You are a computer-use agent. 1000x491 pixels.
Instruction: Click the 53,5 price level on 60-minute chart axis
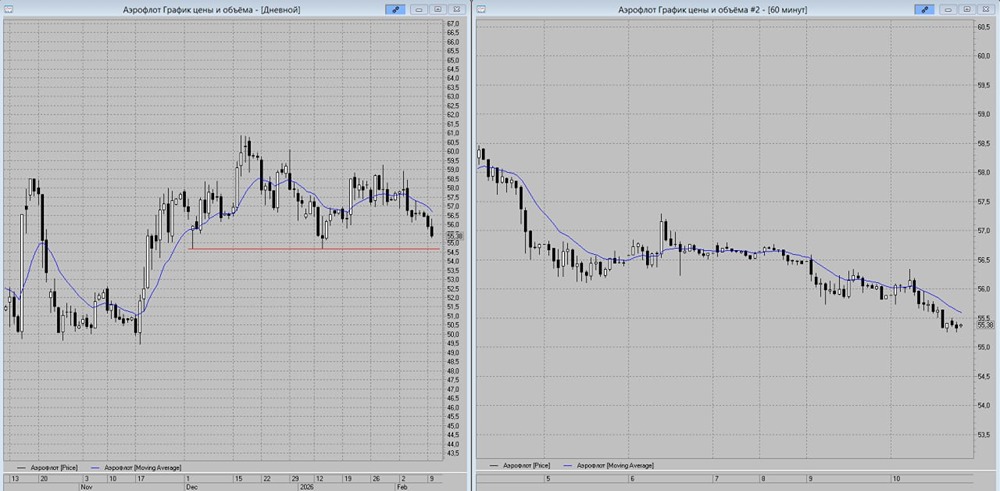[985, 435]
